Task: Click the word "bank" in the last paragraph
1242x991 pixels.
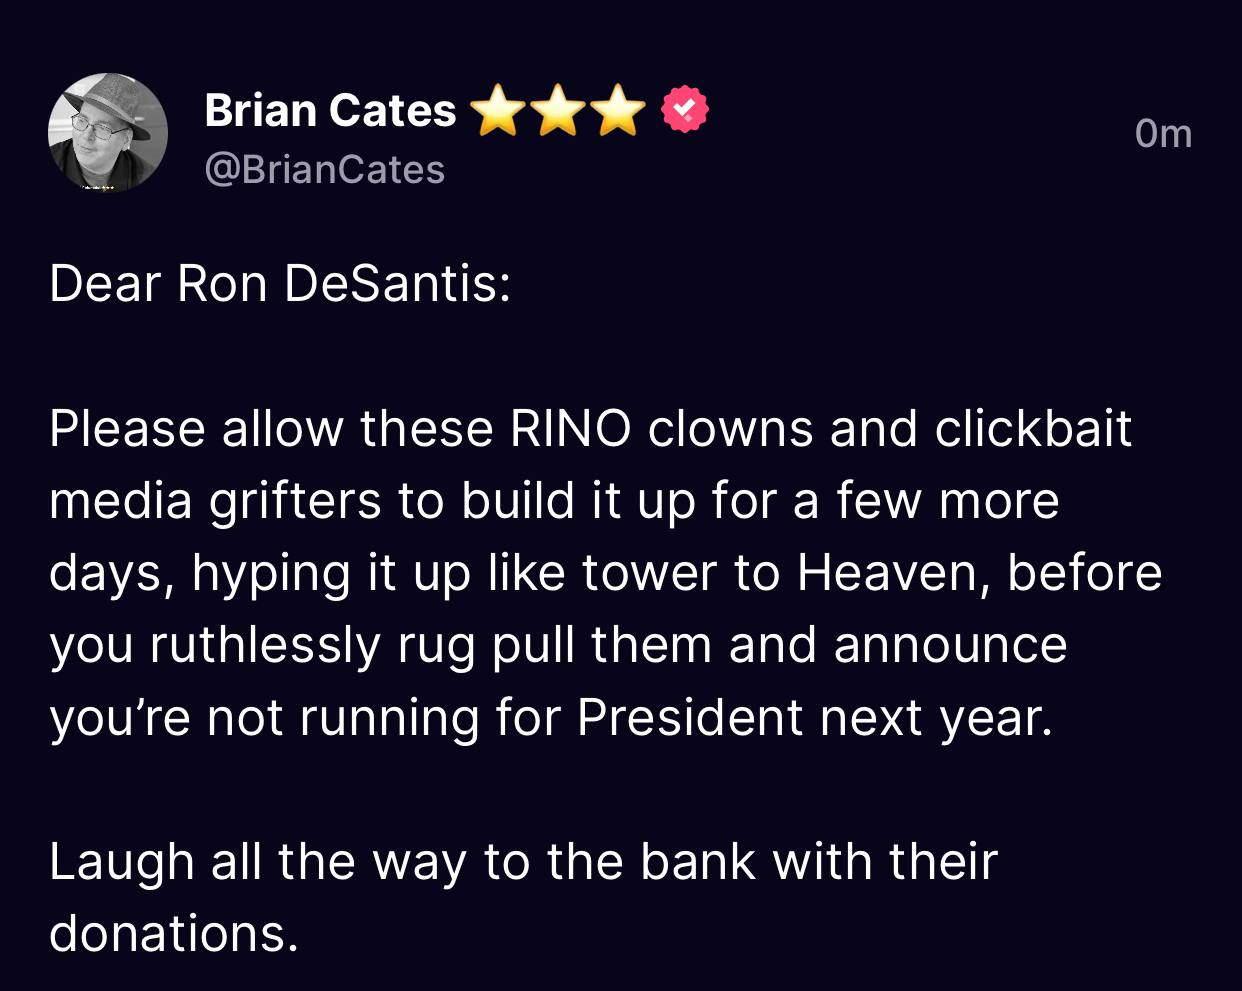Action: [x=697, y=862]
